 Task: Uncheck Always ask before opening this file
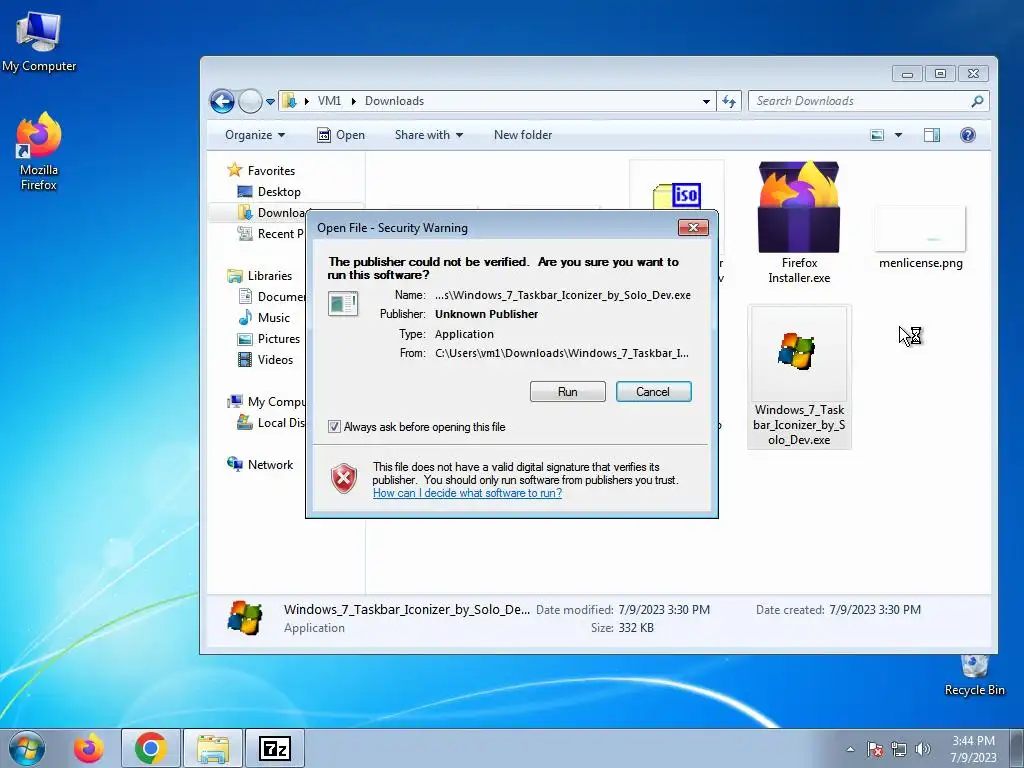click(x=334, y=427)
